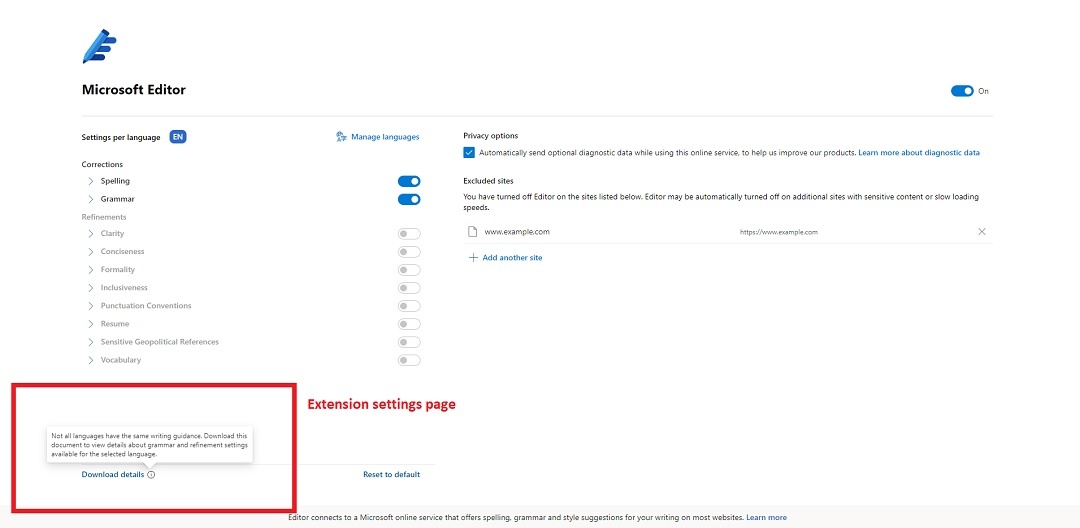Enable the Formality refinement toggle
The image size is (1080, 528).
pyautogui.click(x=409, y=270)
